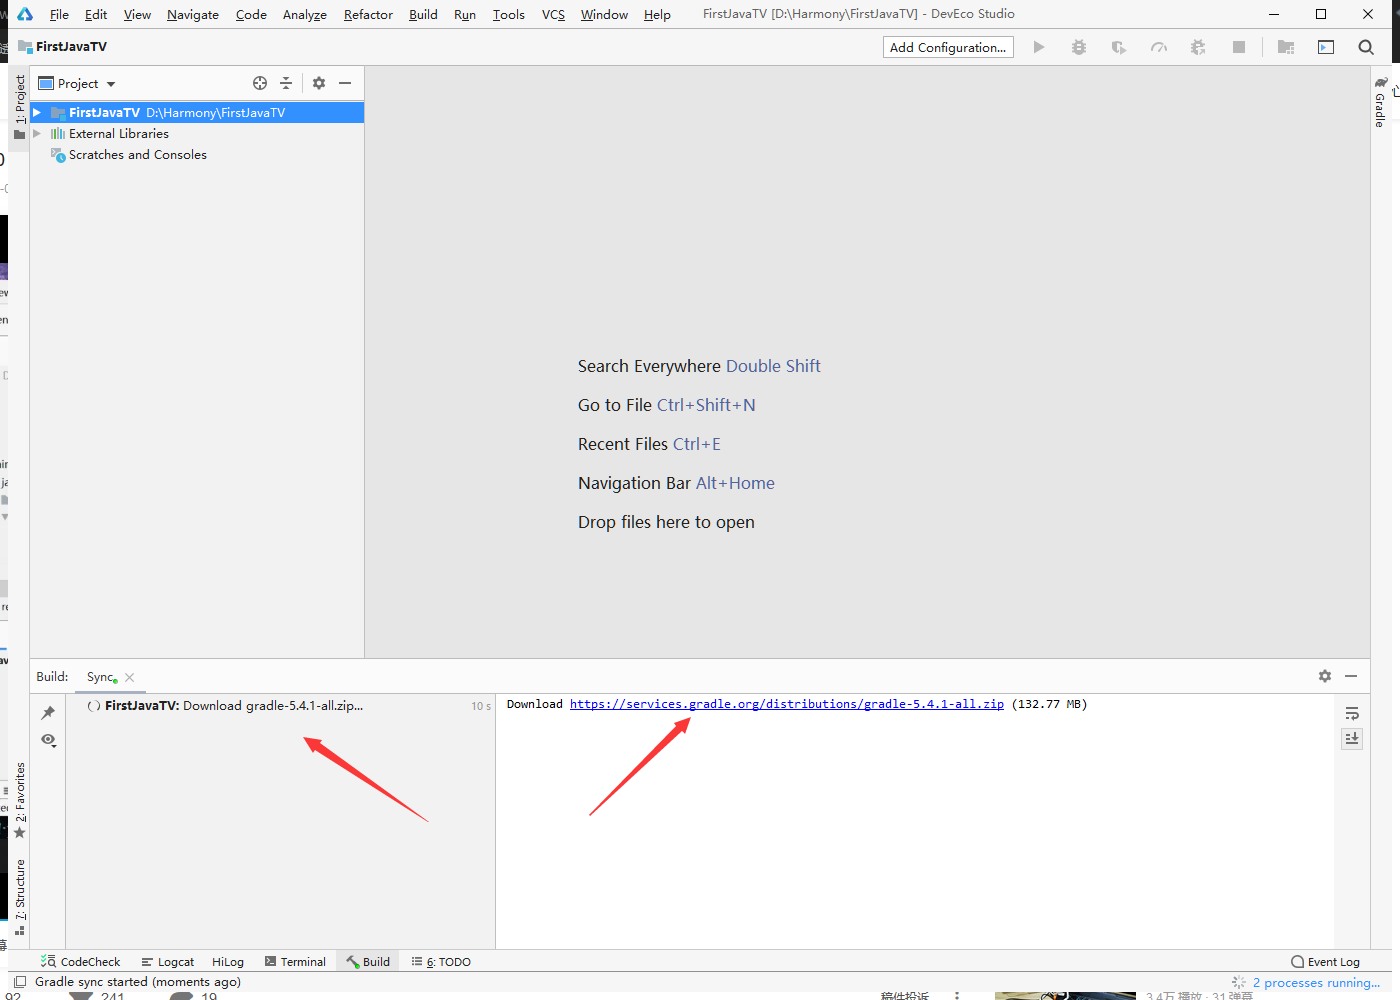The image size is (1400, 1000).
Task: Hide the Build panel with minus icon
Action: (1351, 676)
